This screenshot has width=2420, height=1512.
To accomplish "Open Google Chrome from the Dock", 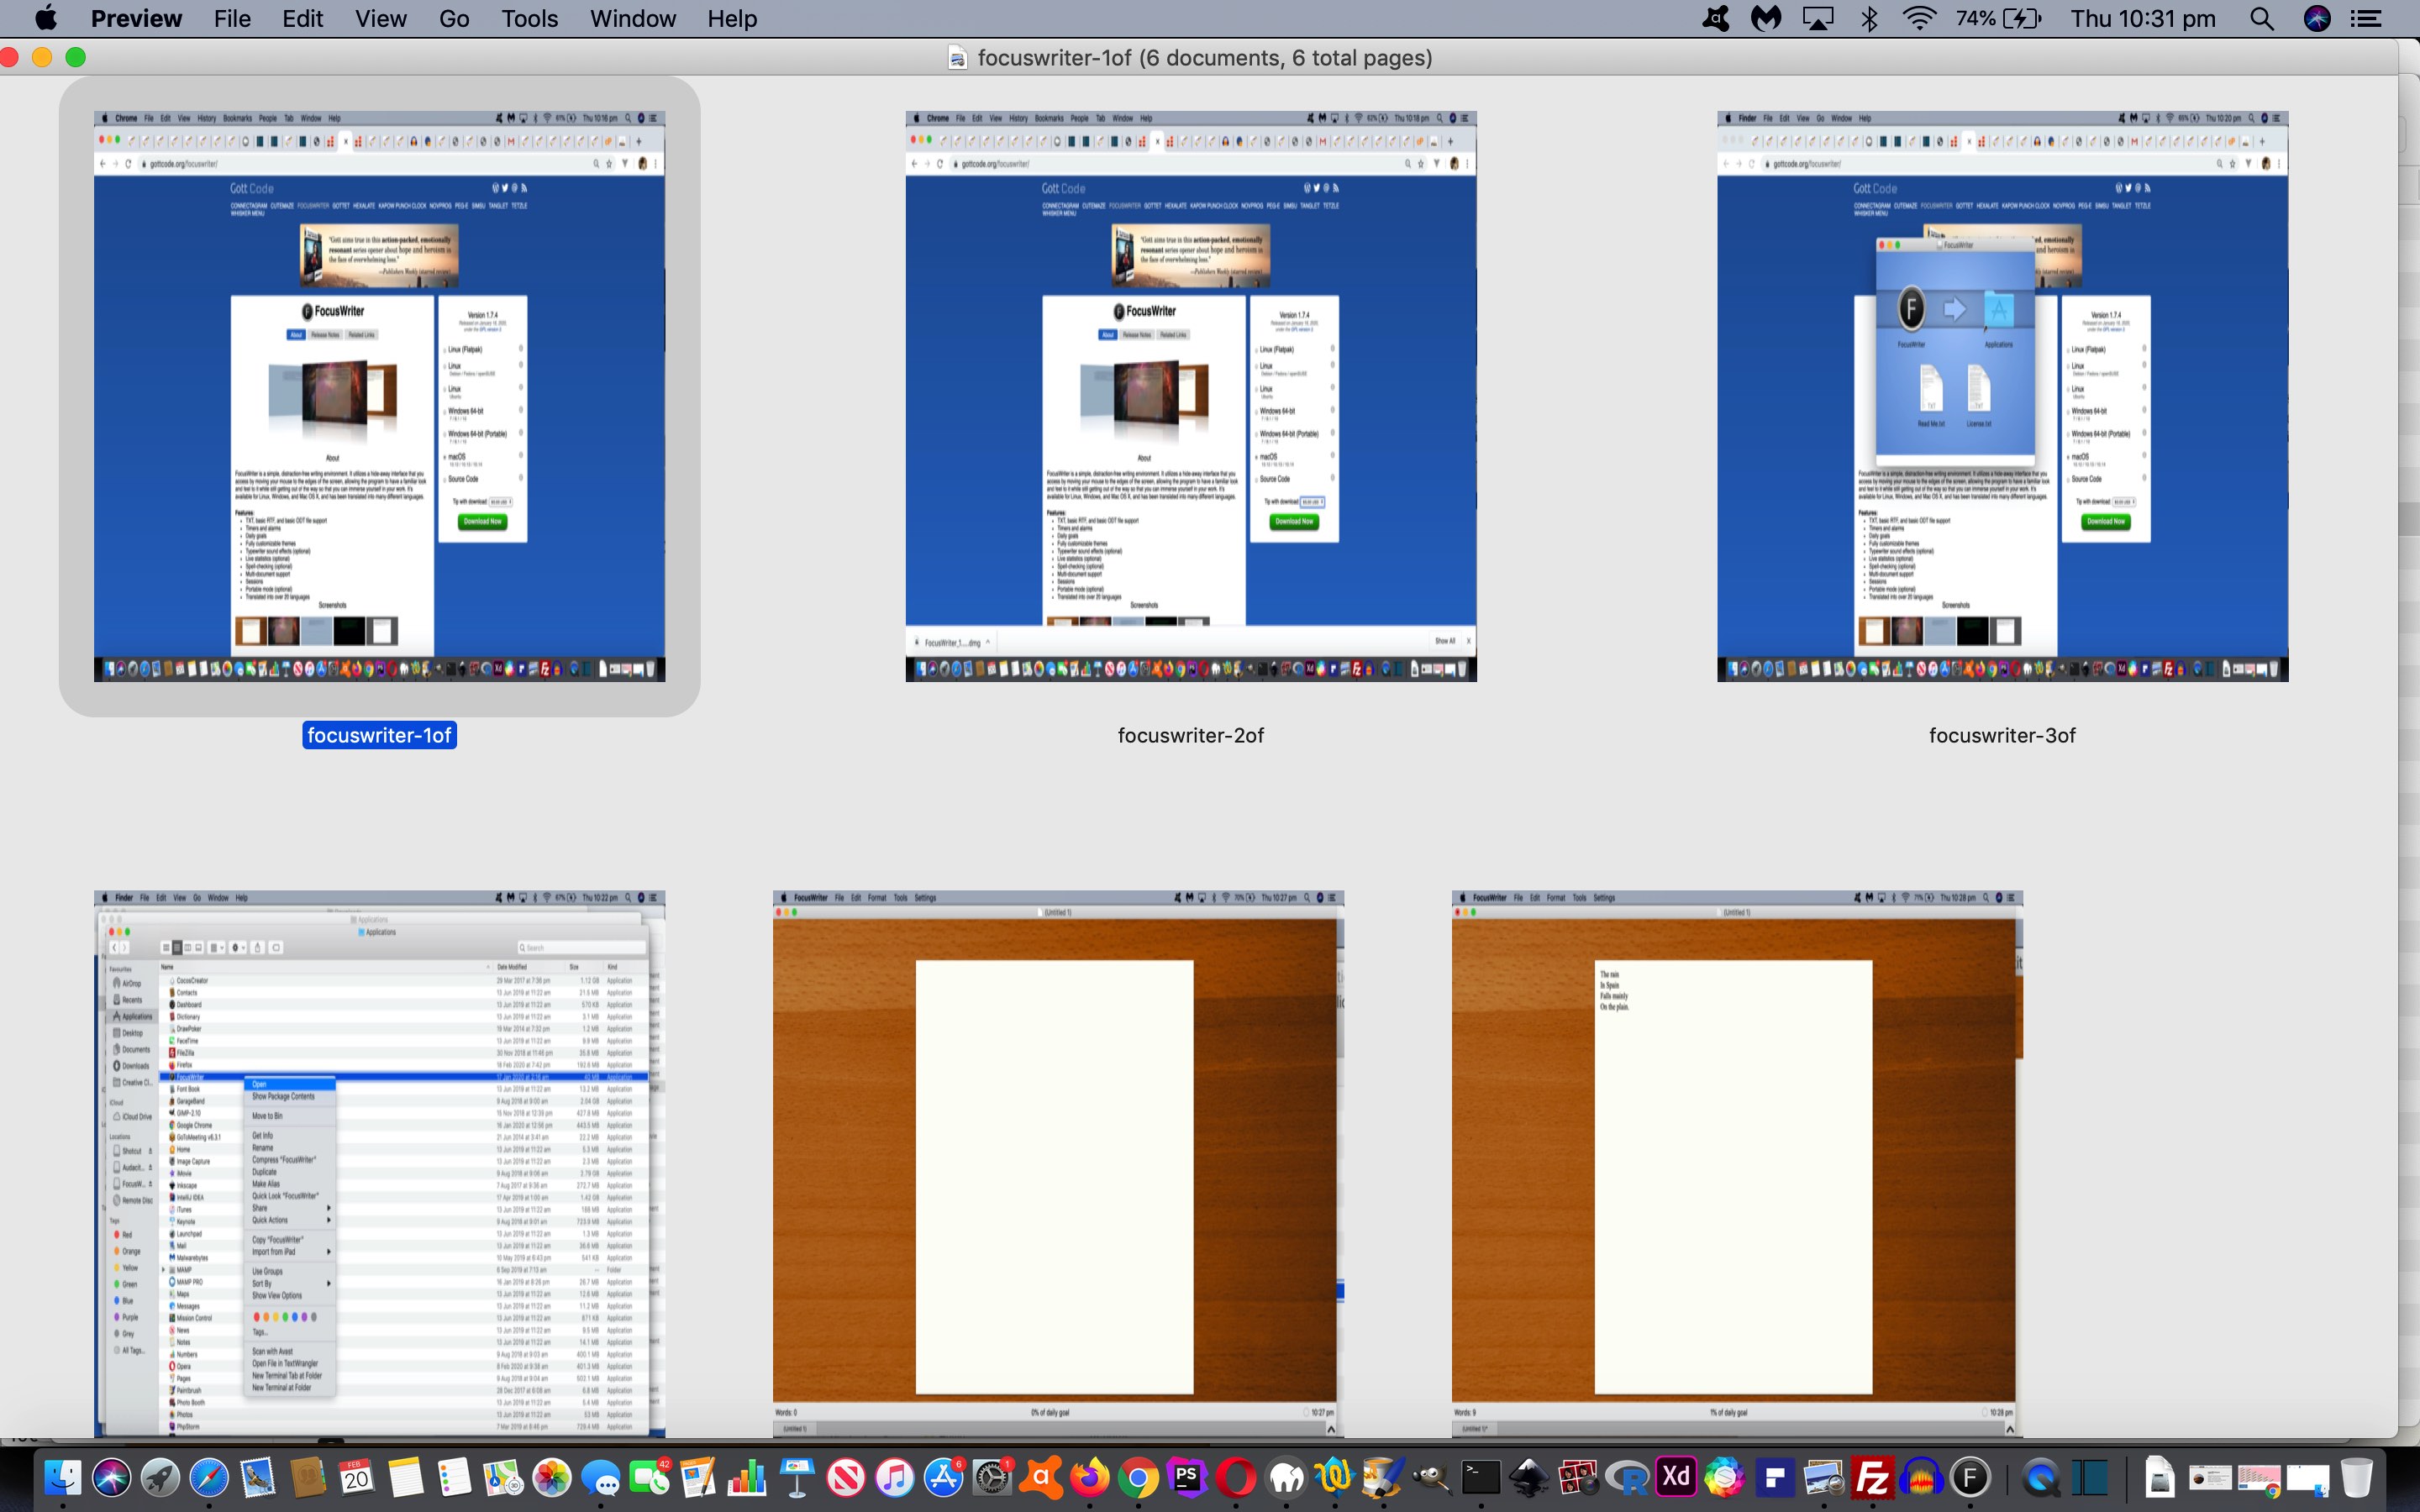I will pyautogui.click(x=1139, y=1477).
